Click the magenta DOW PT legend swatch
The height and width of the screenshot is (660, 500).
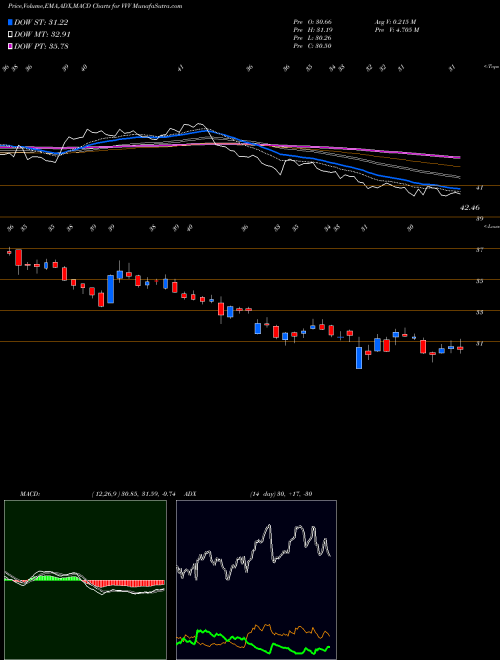[x=10, y=46]
